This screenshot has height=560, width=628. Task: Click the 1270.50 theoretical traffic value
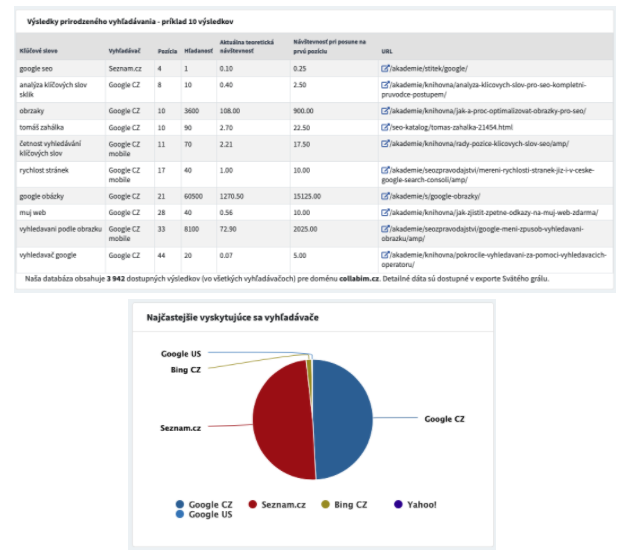231,196
